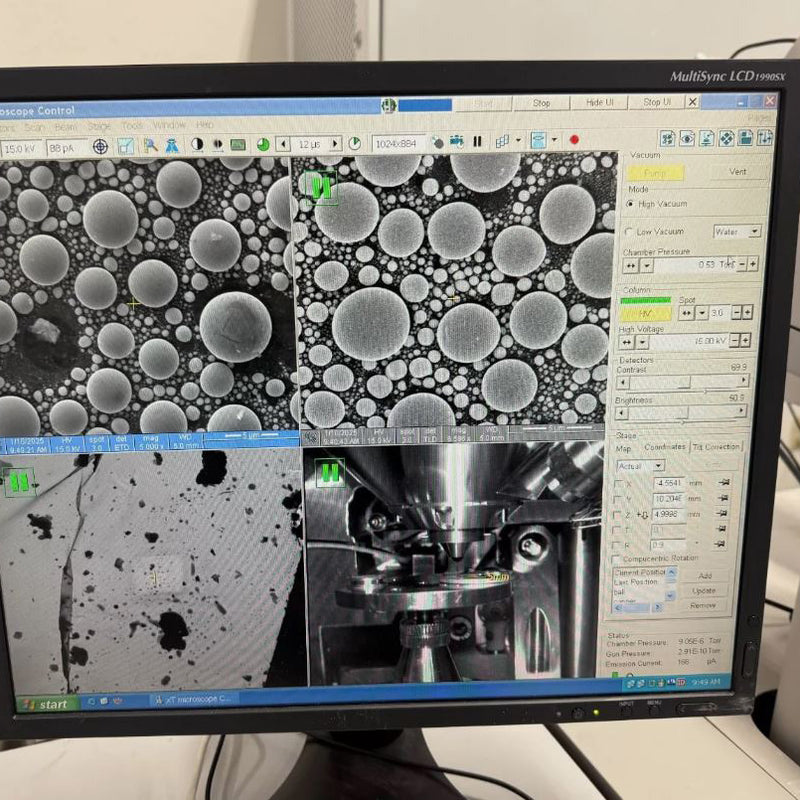Open the Scan menu
800x800 pixels.
click(x=35, y=128)
